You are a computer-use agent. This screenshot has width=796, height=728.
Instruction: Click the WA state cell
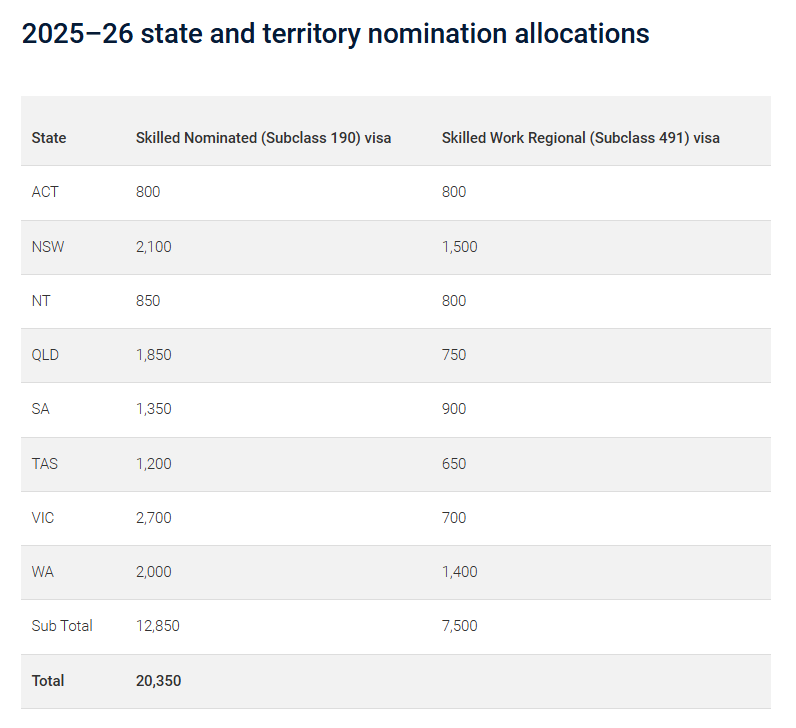42,572
